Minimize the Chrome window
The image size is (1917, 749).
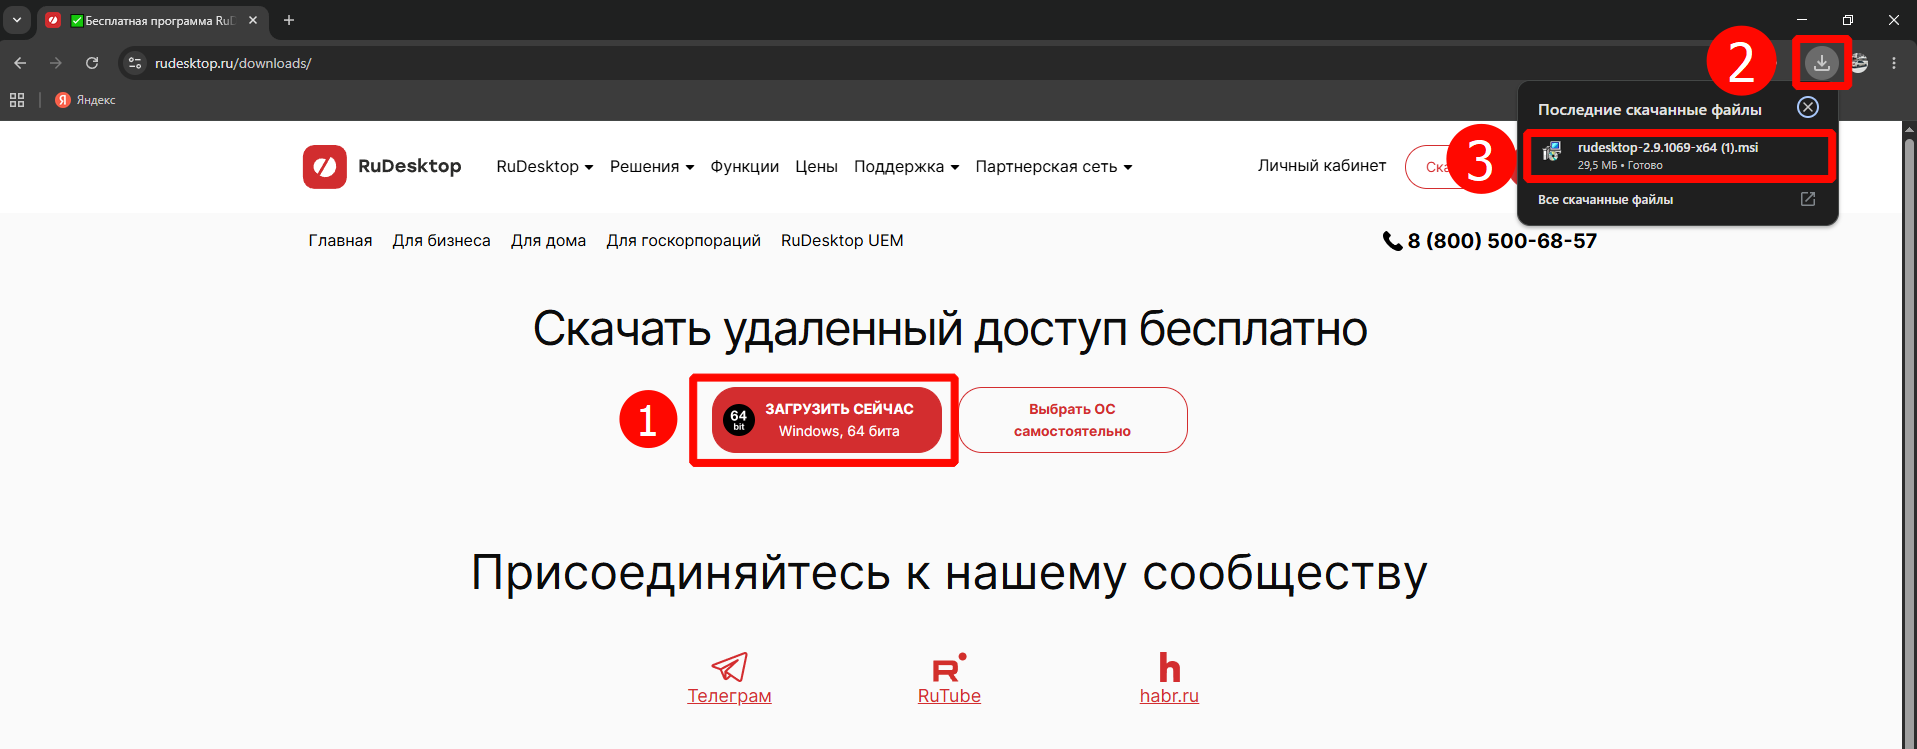click(1802, 20)
